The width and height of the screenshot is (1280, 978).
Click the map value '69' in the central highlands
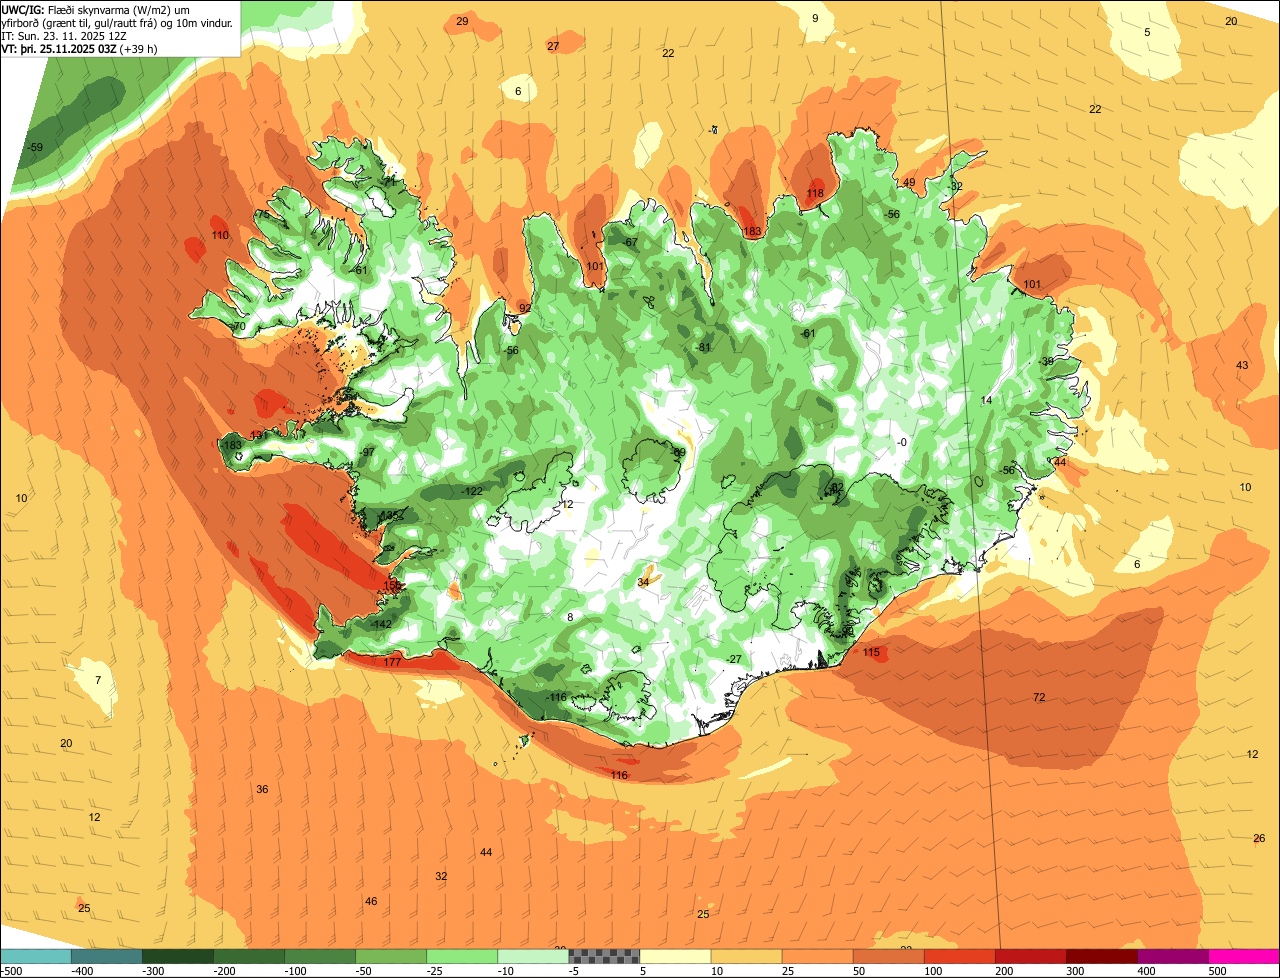[679, 453]
